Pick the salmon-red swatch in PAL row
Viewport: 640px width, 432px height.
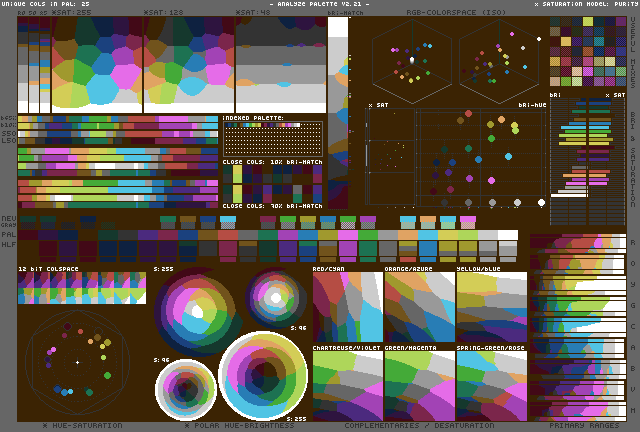pyautogui.click(x=228, y=235)
